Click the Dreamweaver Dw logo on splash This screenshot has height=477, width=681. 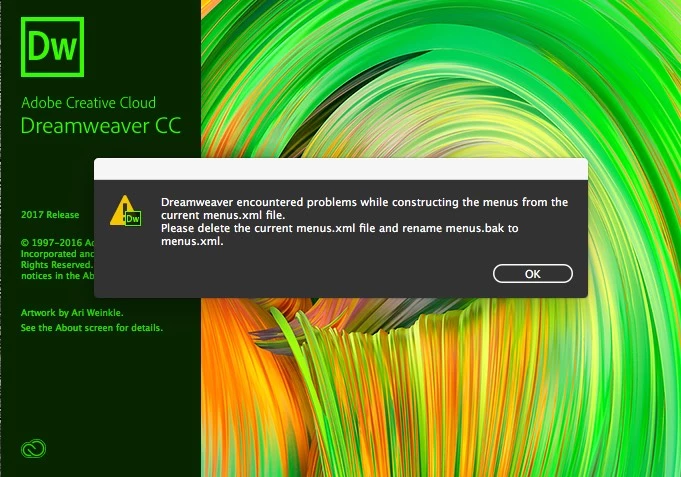click(52, 47)
